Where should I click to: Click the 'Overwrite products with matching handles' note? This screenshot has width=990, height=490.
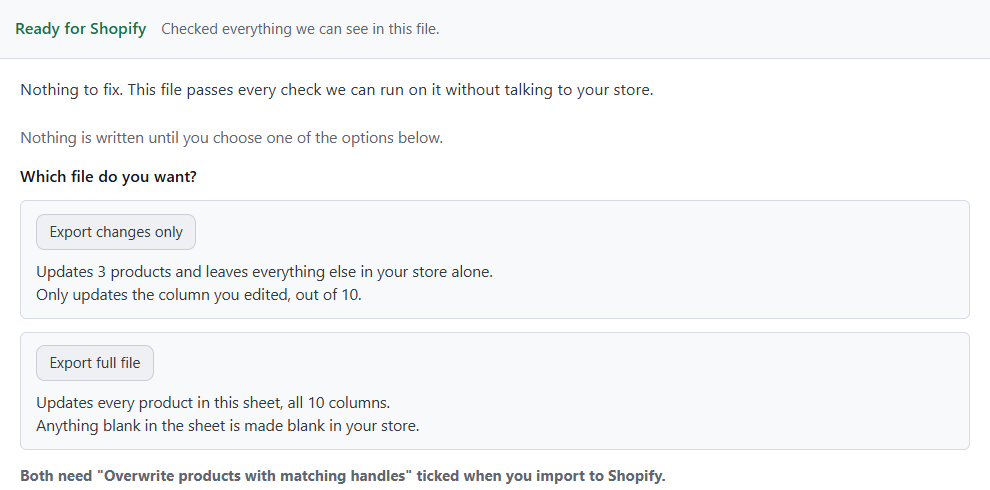(343, 475)
